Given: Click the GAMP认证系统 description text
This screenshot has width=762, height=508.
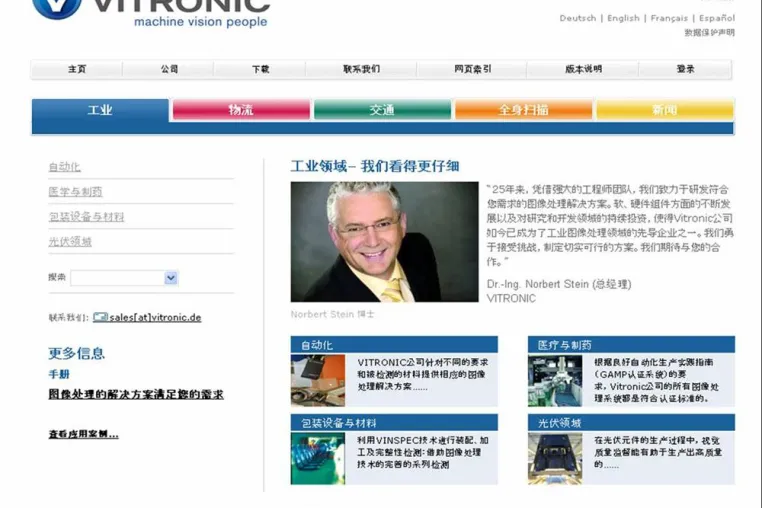Looking at the screenshot, I should (657, 380).
